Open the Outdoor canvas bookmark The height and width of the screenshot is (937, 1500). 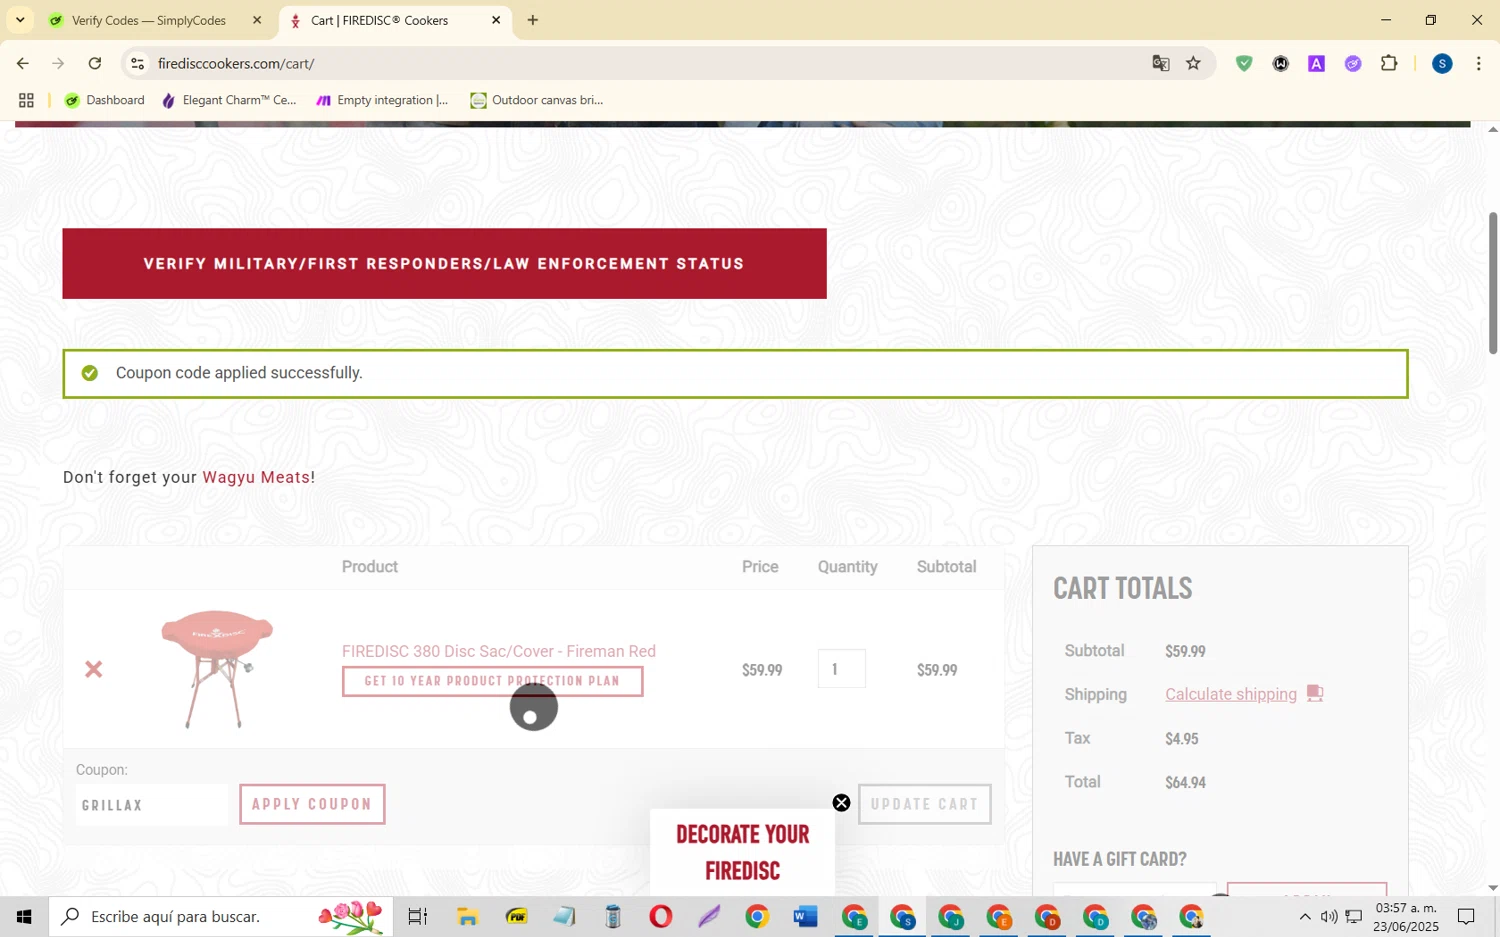pos(537,100)
